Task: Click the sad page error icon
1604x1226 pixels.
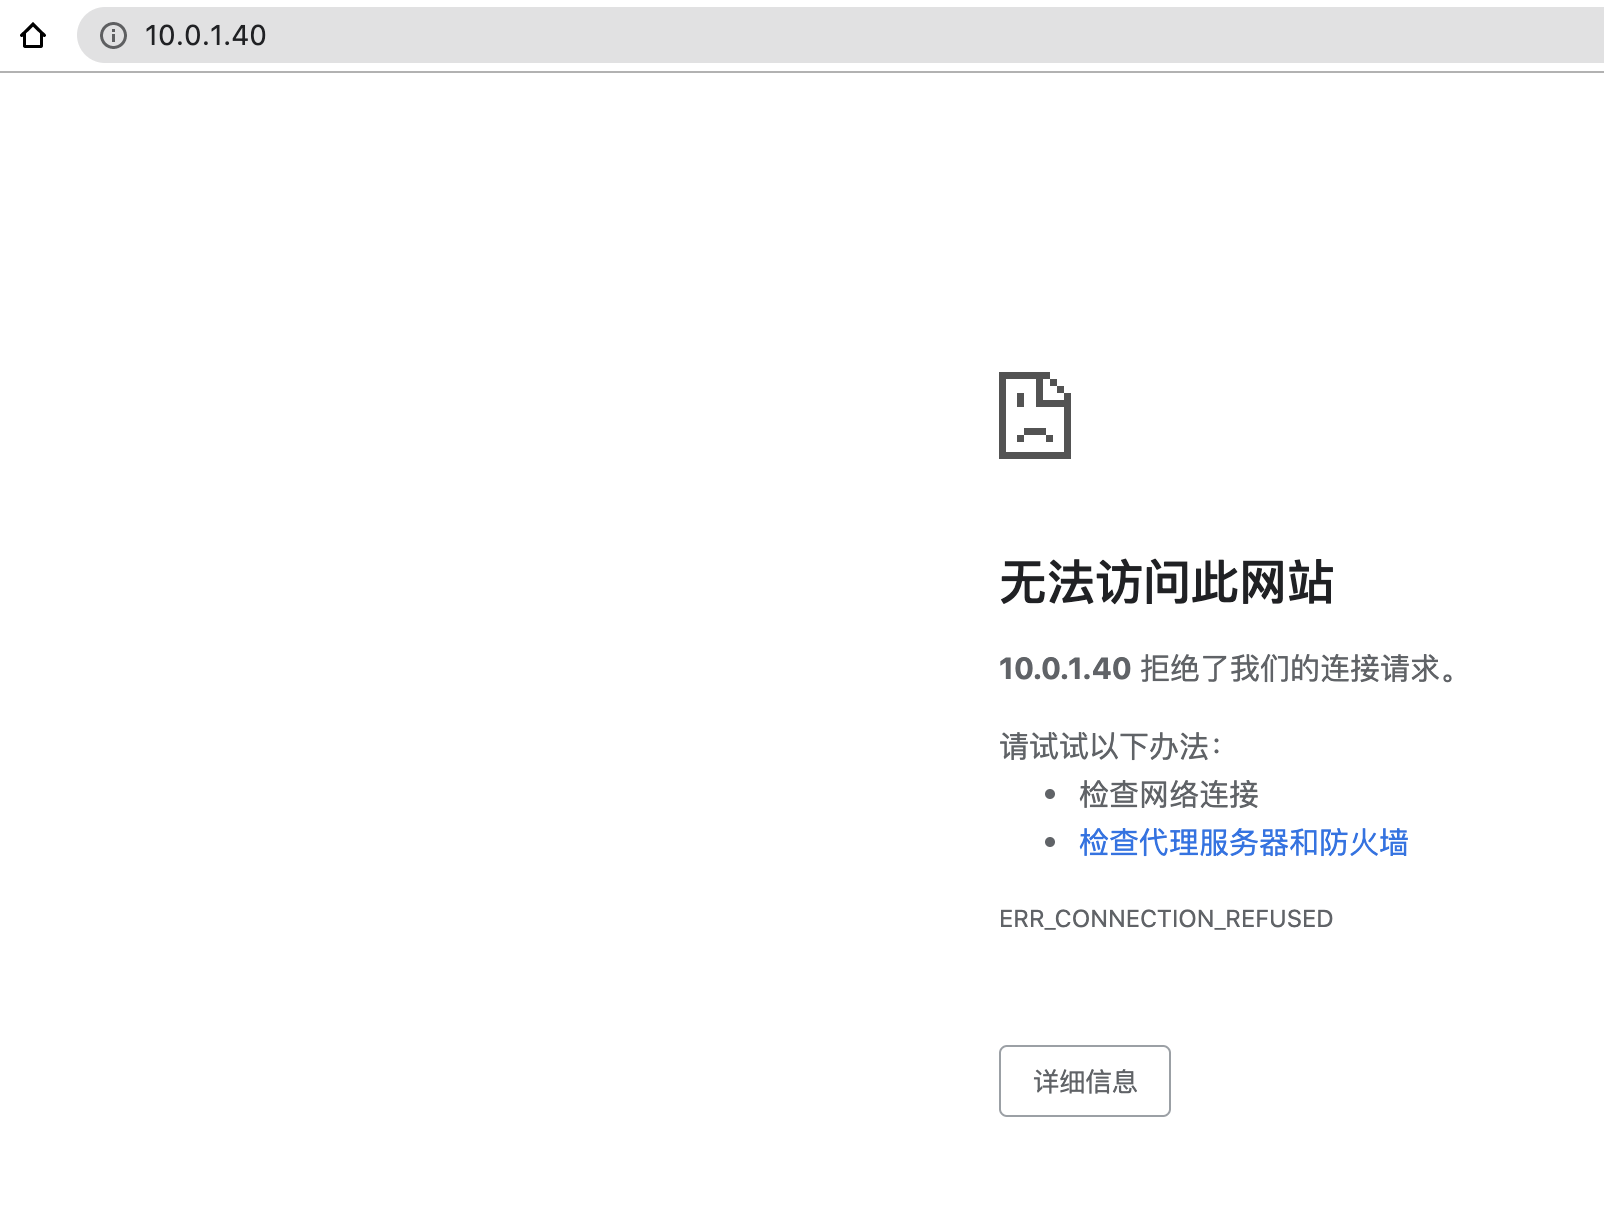Action: (x=1035, y=415)
